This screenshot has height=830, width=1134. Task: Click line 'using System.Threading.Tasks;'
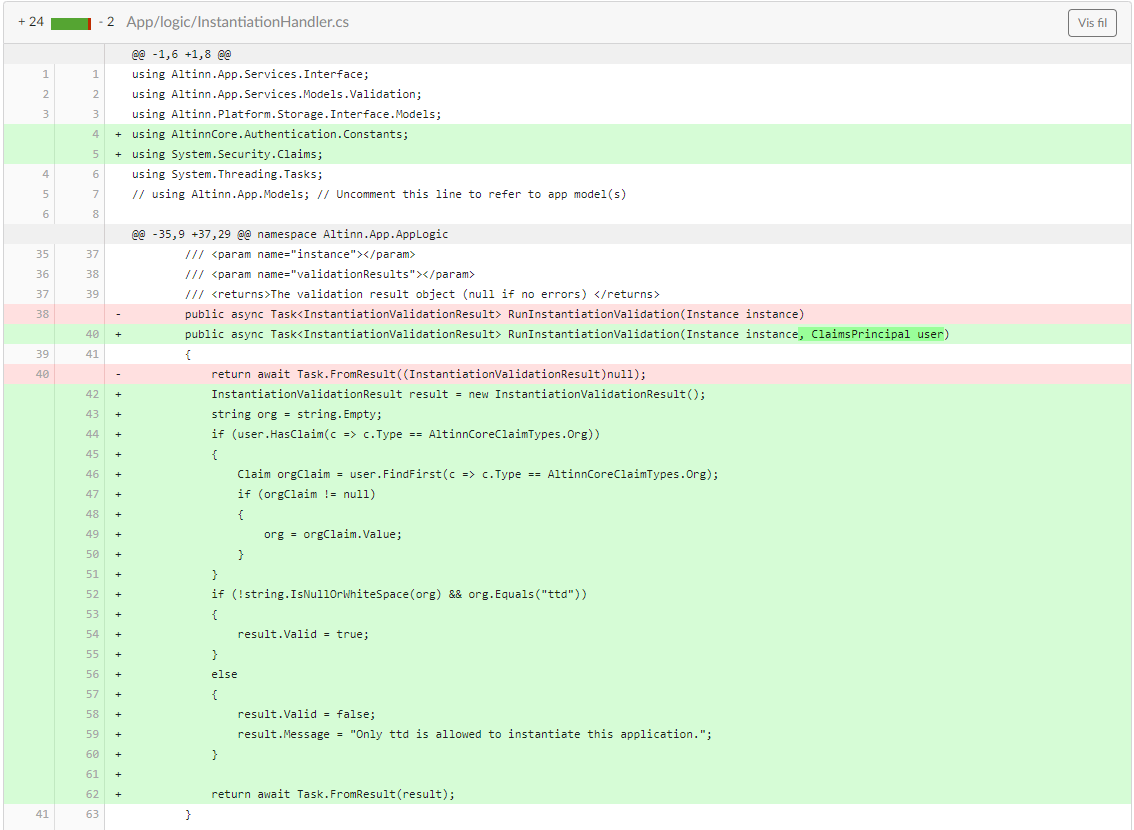[227, 174]
